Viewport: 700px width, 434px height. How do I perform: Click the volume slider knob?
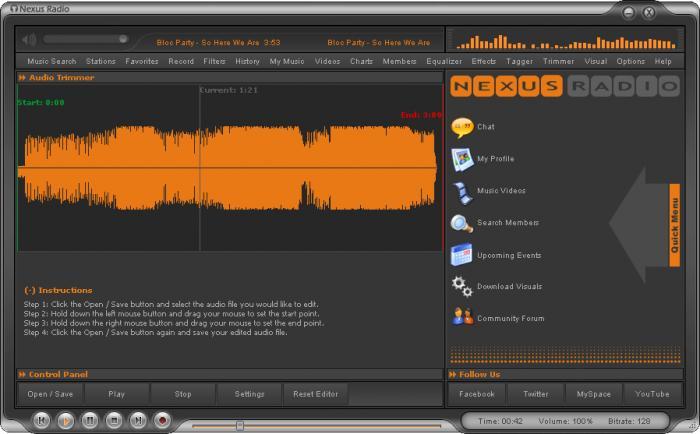[123, 39]
